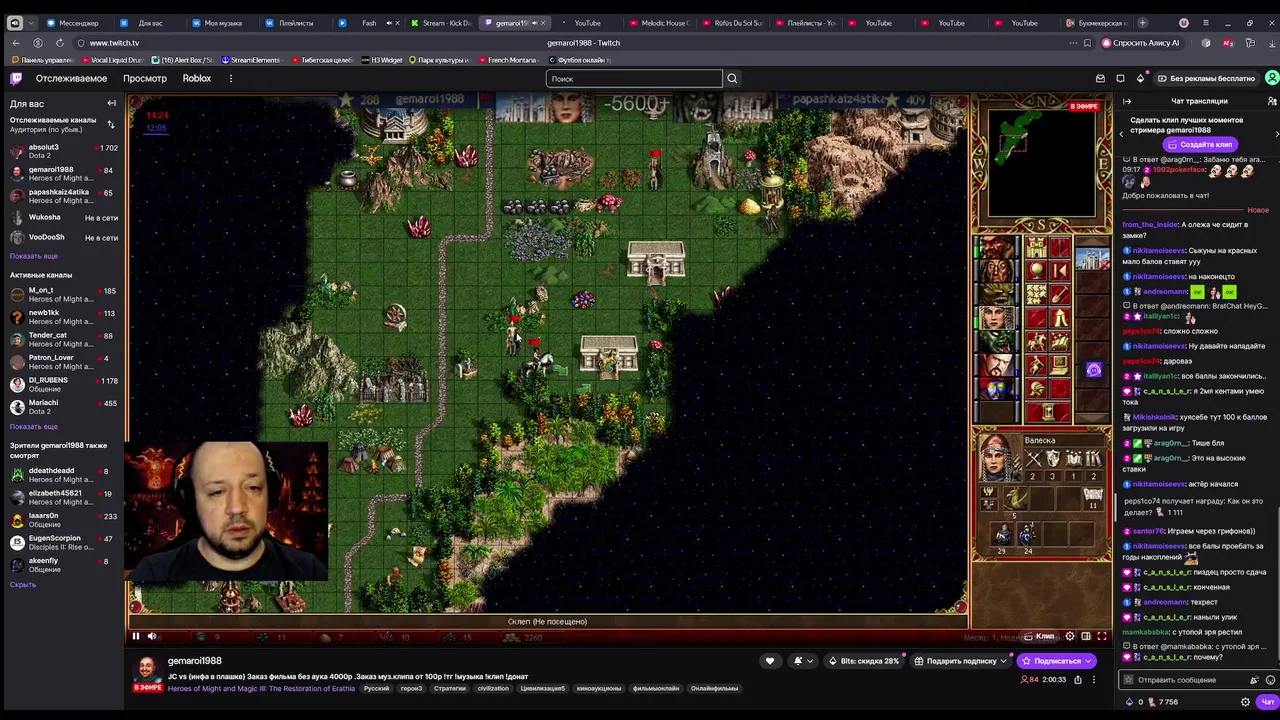Open the absolut3 channel in sidebar
This screenshot has width=1280, height=720.
[x=63, y=151]
